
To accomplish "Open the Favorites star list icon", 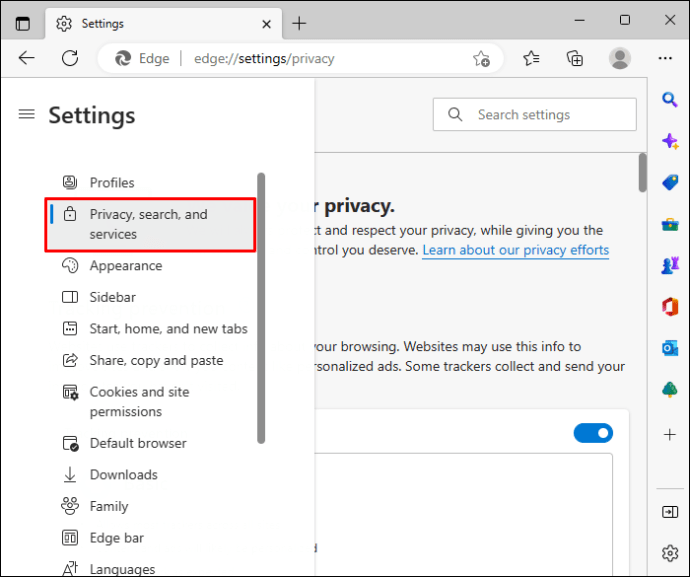I will pos(531,58).
